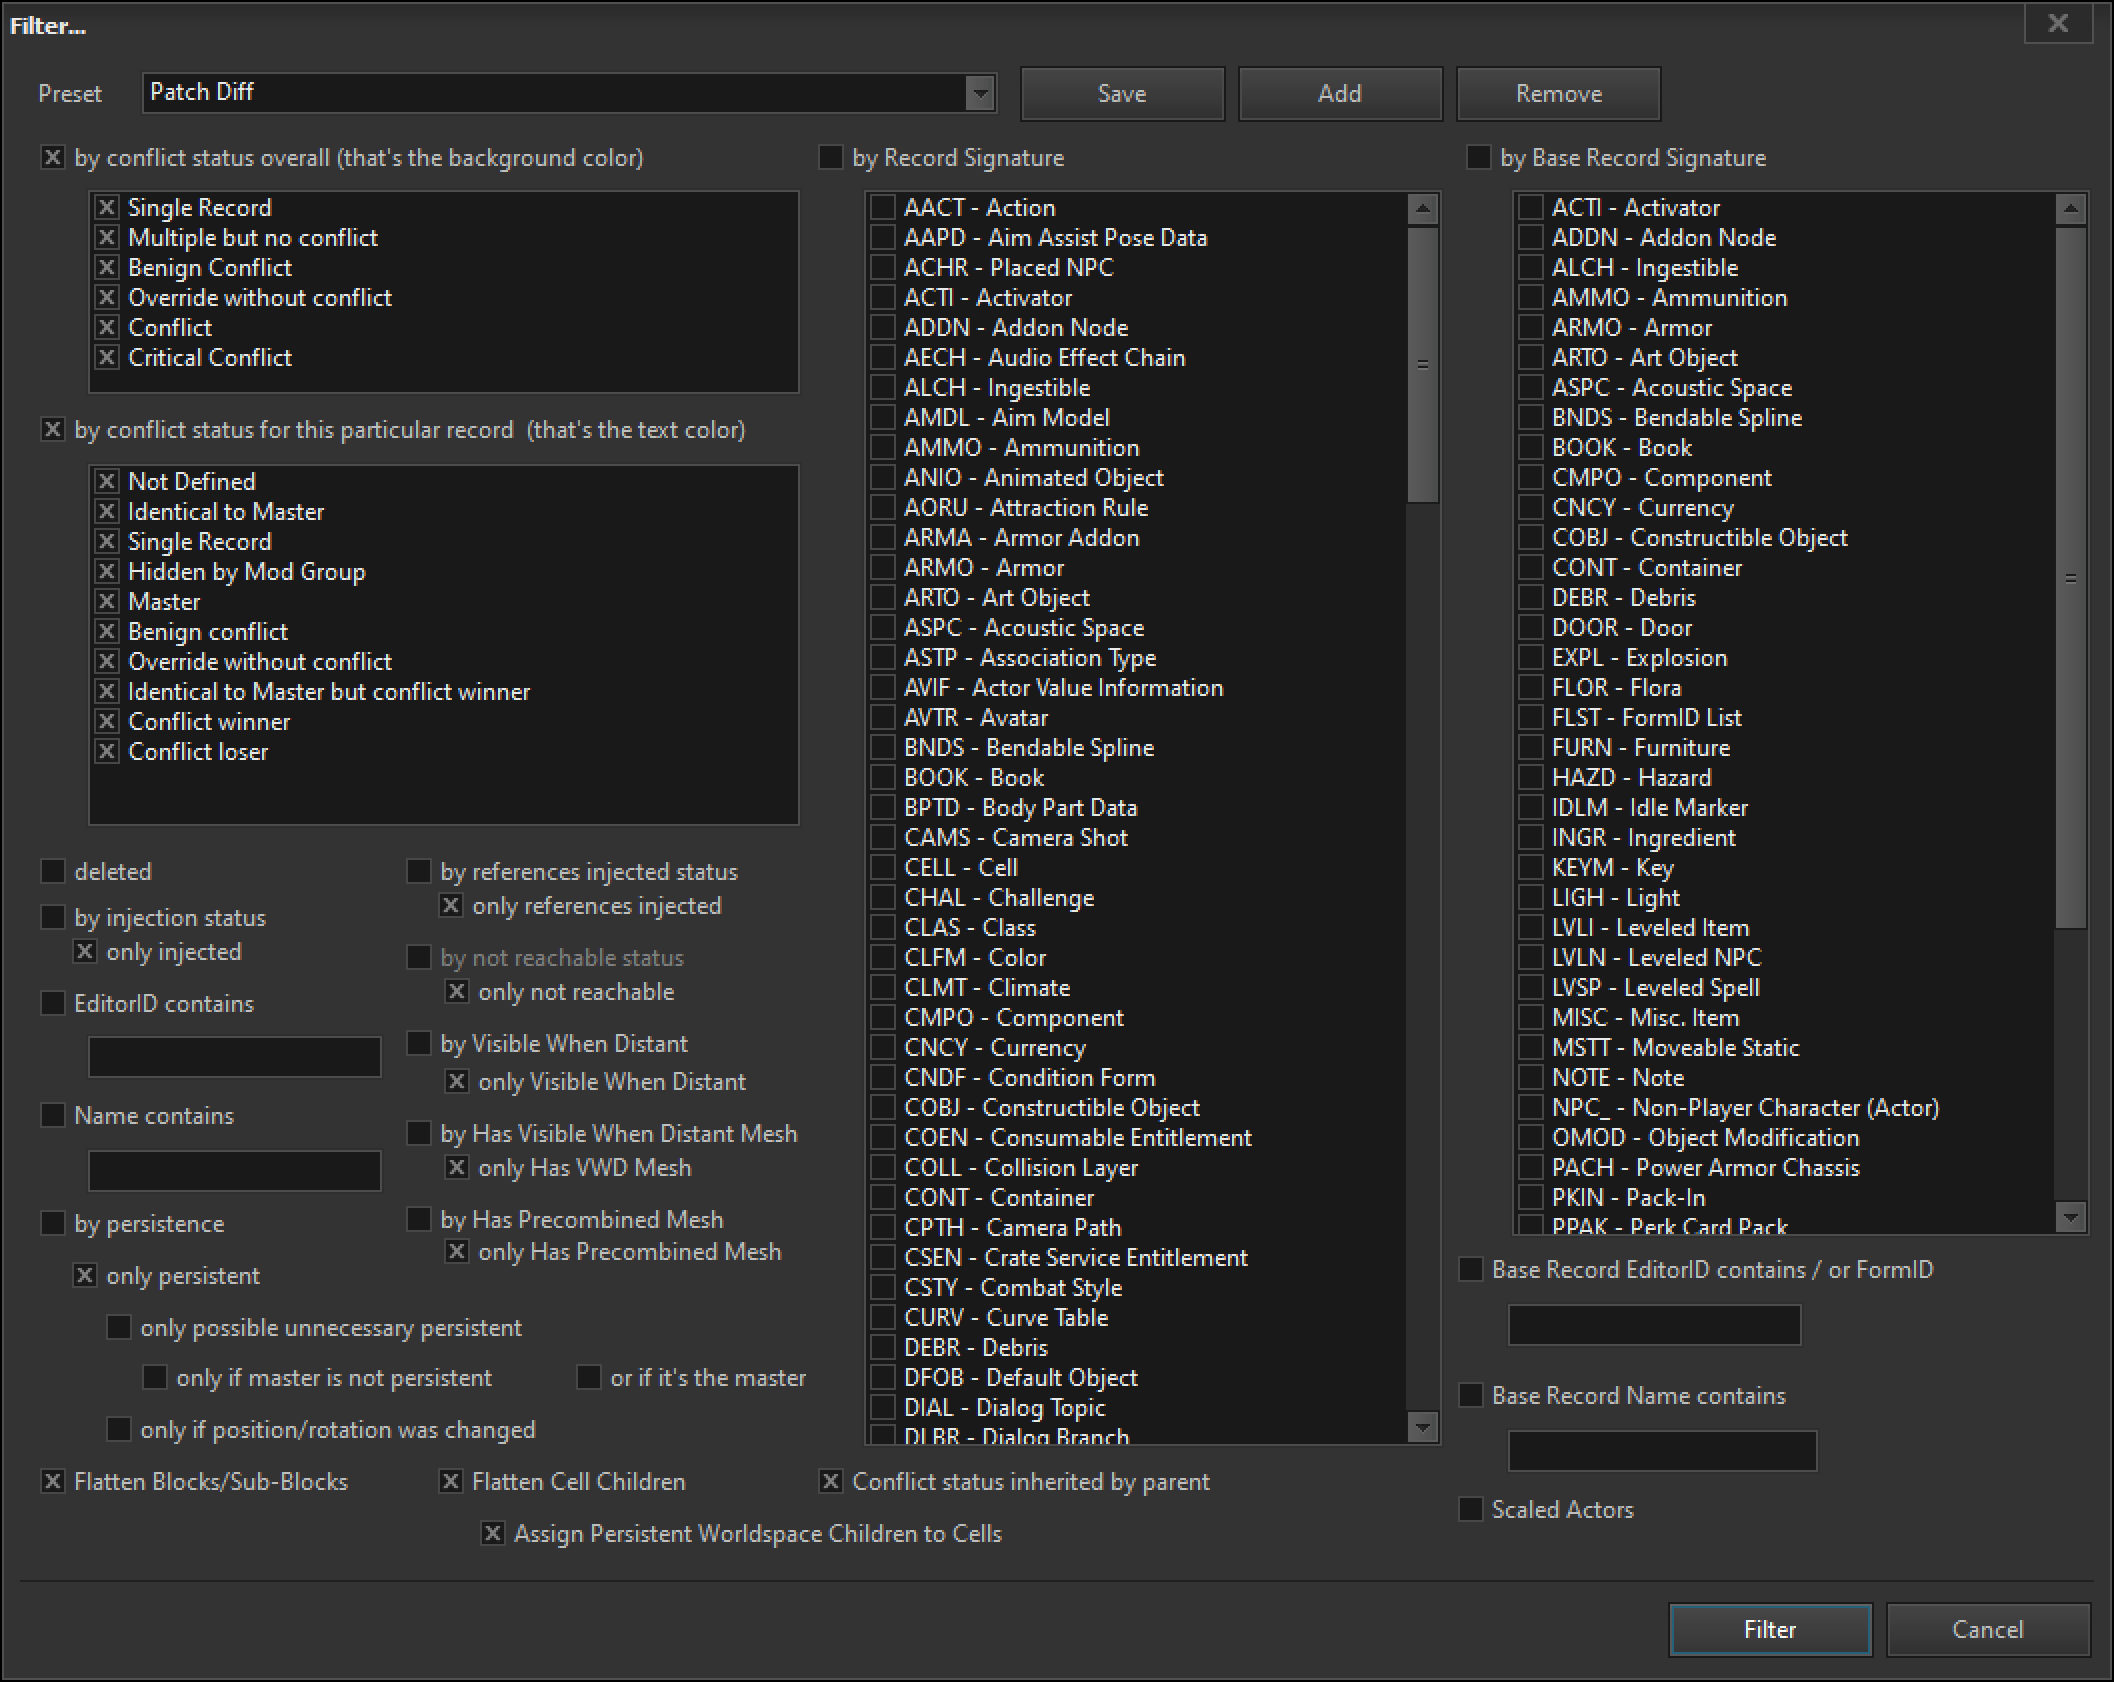This screenshot has height=1682, width=2114.
Task: Click the Record Signature scrollbar thumb
Action: pos(1422,365)
